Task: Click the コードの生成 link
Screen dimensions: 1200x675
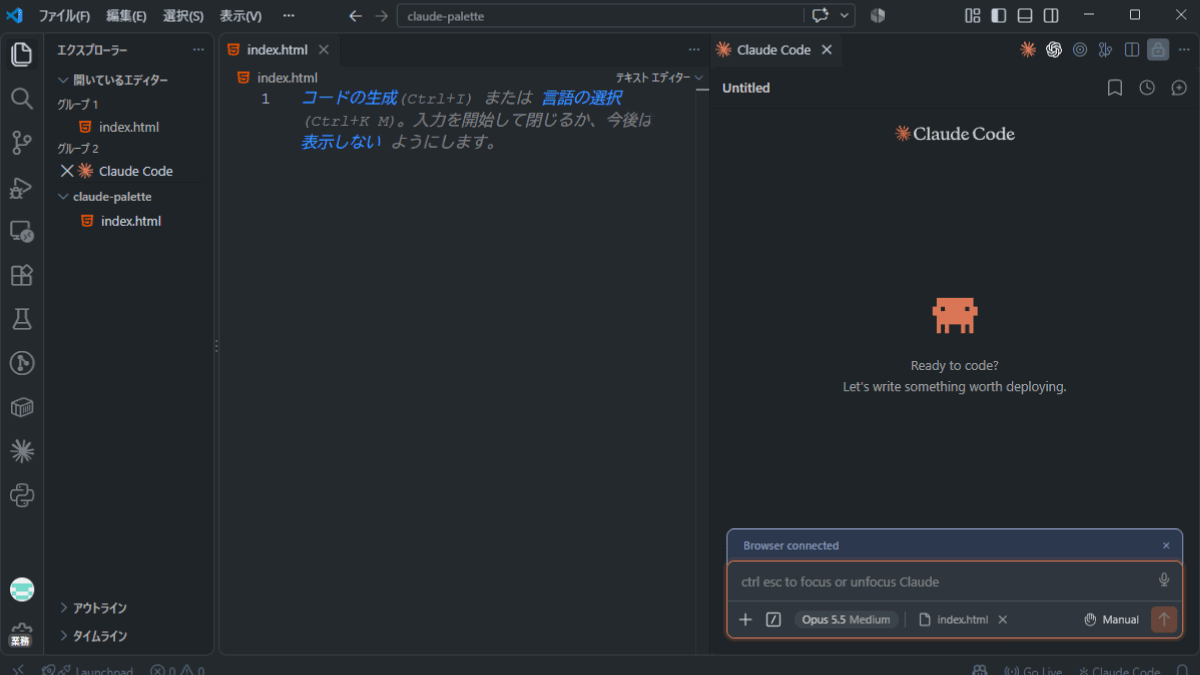Action: click(x=349, y=98)
